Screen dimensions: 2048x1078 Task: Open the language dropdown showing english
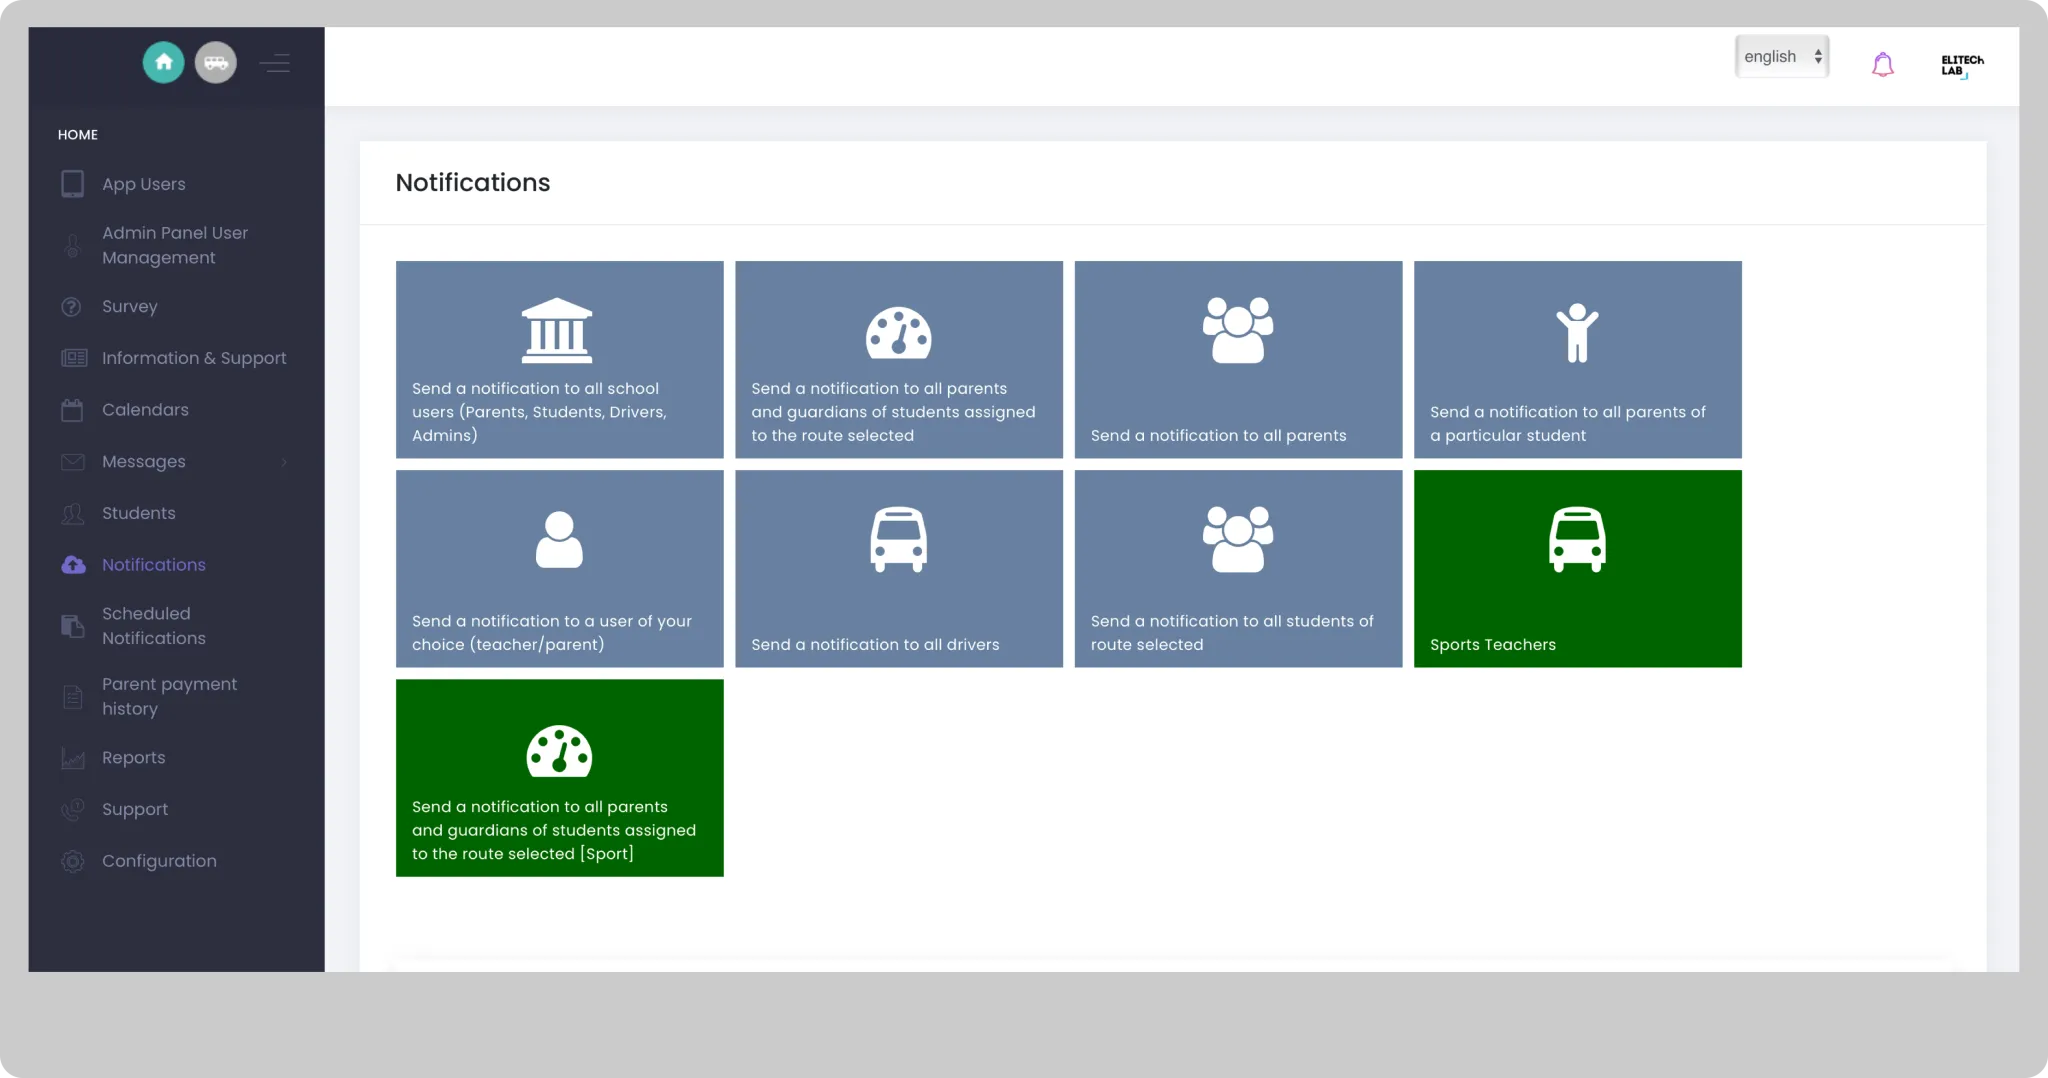coord(1781,57)
